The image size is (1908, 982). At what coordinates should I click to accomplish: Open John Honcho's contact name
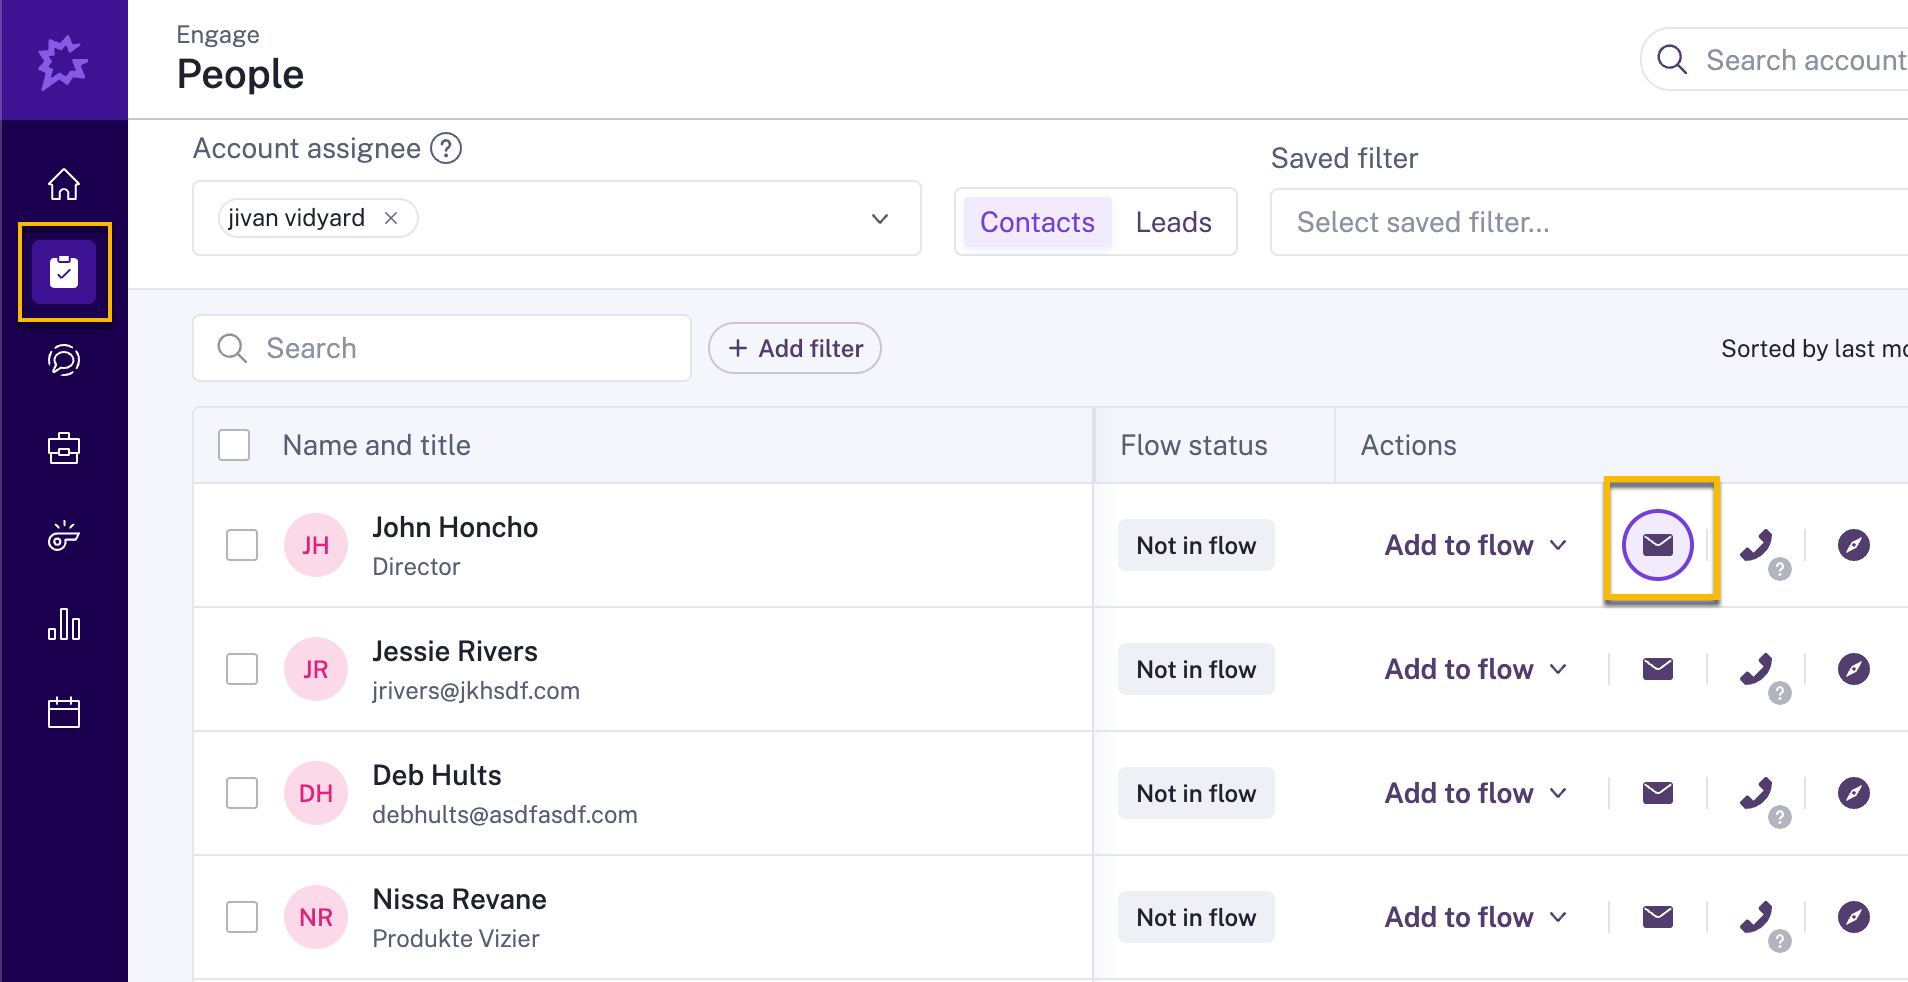(x=455, y=527)
